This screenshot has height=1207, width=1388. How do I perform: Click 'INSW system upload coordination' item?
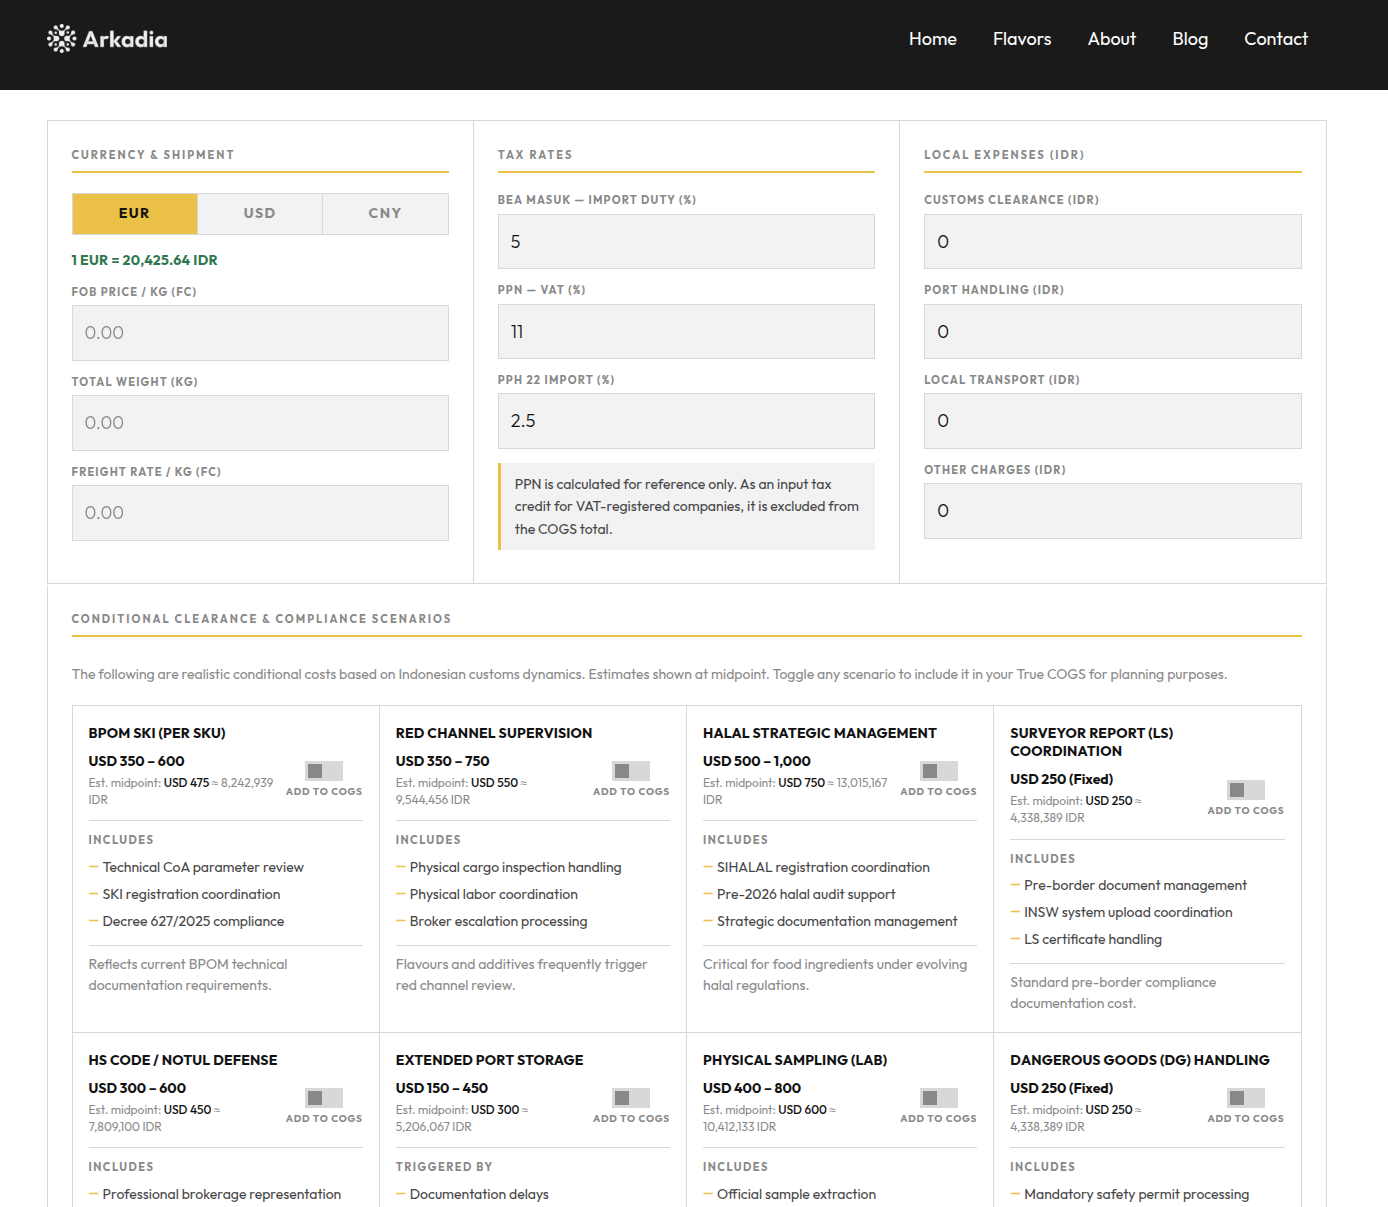click(1128, 912)
